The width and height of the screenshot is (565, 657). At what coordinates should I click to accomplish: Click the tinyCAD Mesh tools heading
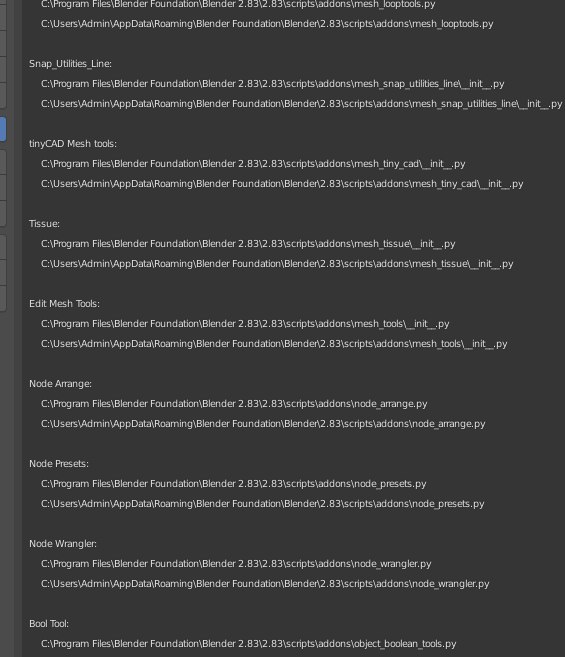73,144
